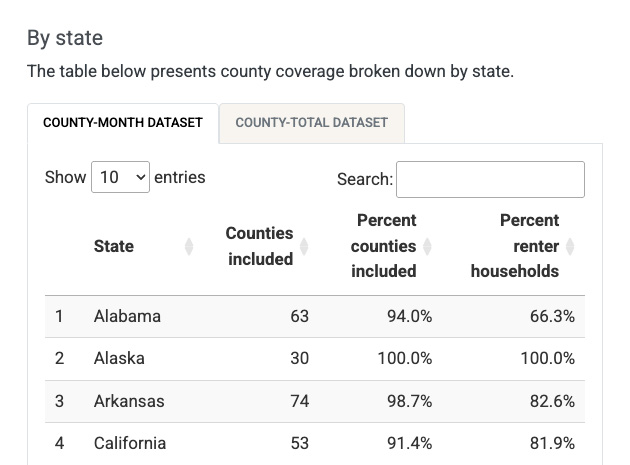Select the Arkansas row
Screen dimensions: 630x465
pos(129,401)
